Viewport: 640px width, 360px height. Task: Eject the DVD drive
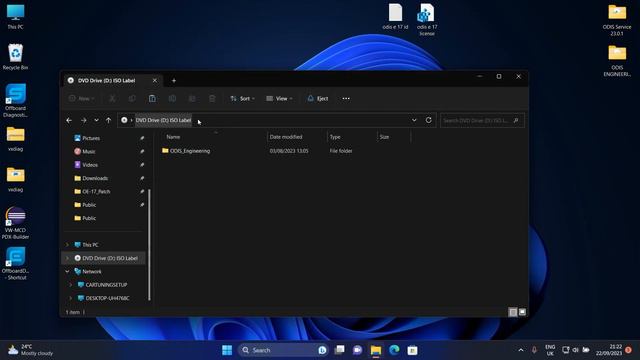tap(318, 98)
